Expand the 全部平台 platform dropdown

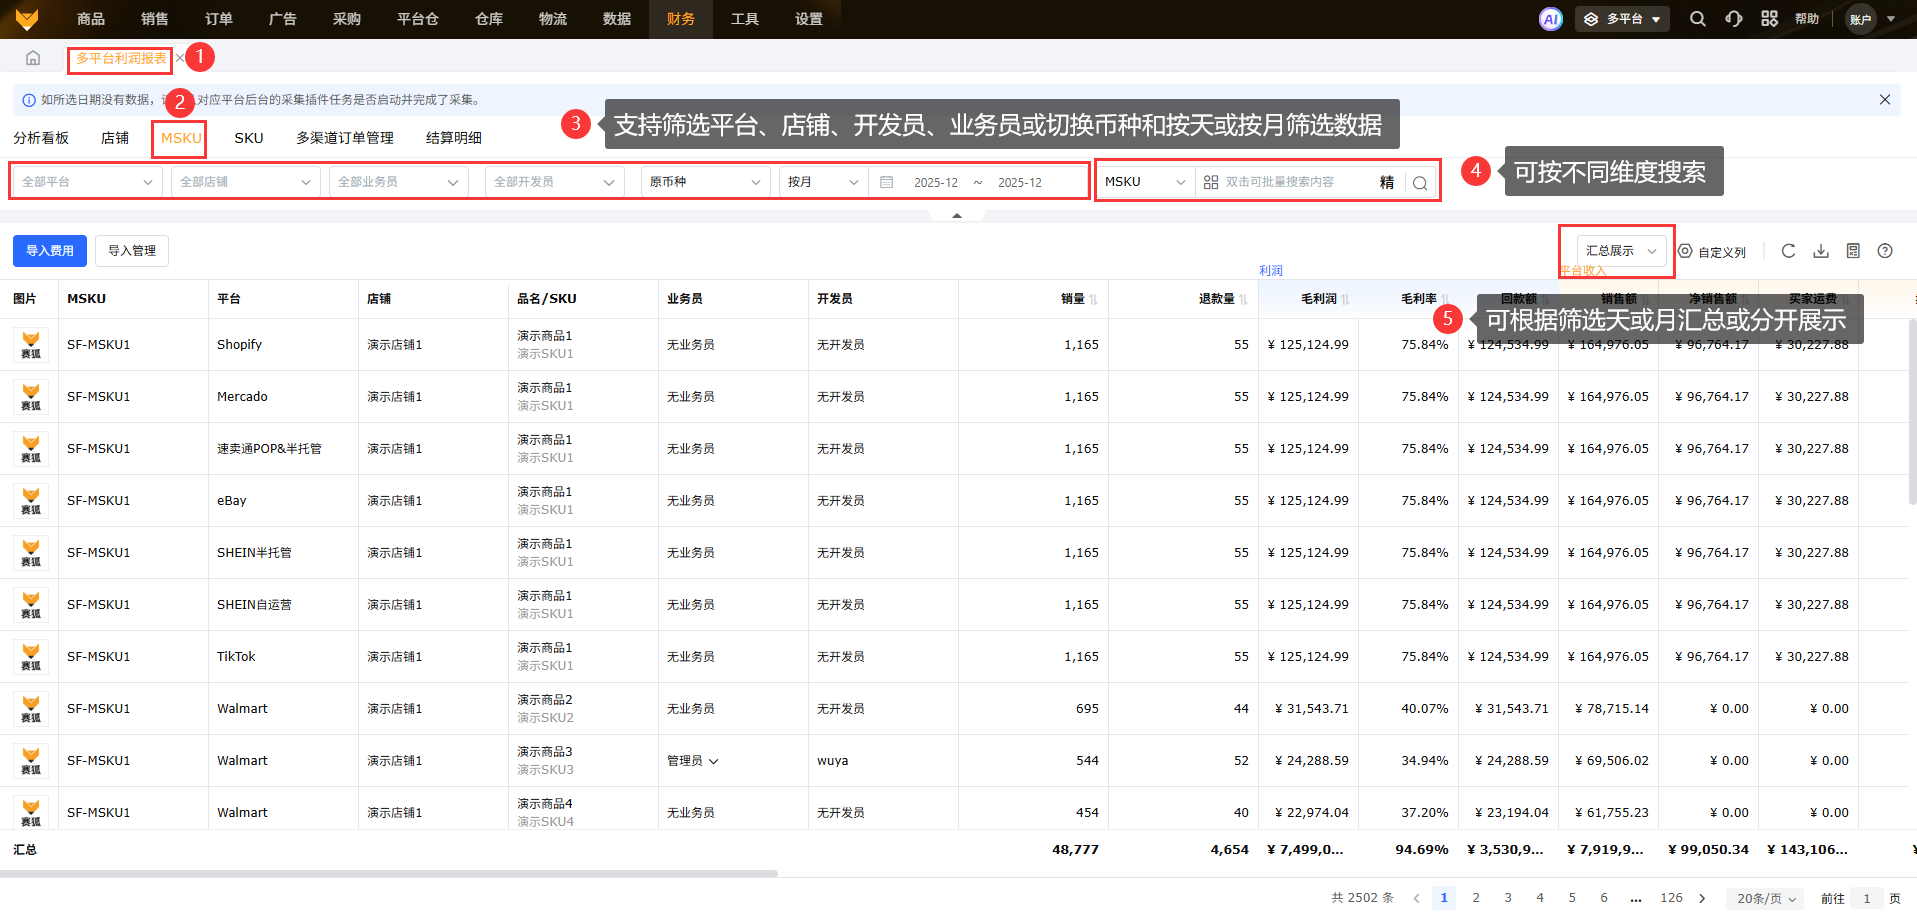click(x=86, y=182)
